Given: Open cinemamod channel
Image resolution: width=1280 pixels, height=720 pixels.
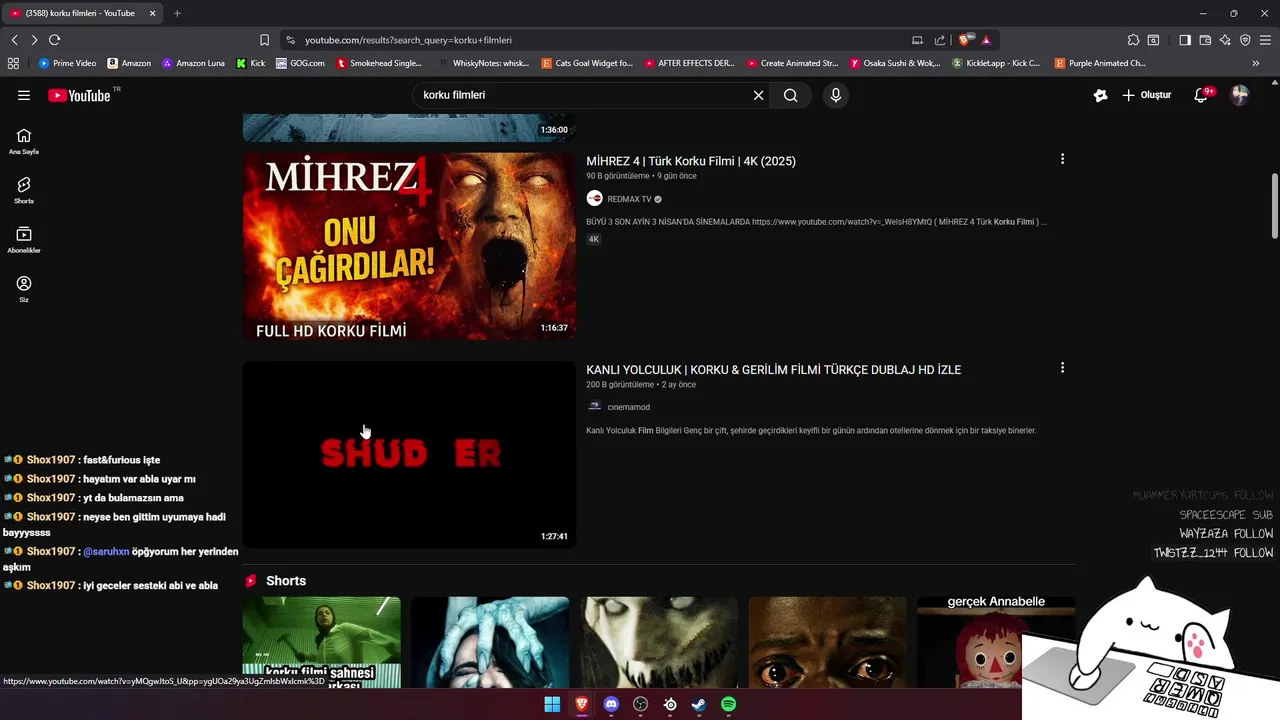Looking at the screenshot, I should point(628,407).
